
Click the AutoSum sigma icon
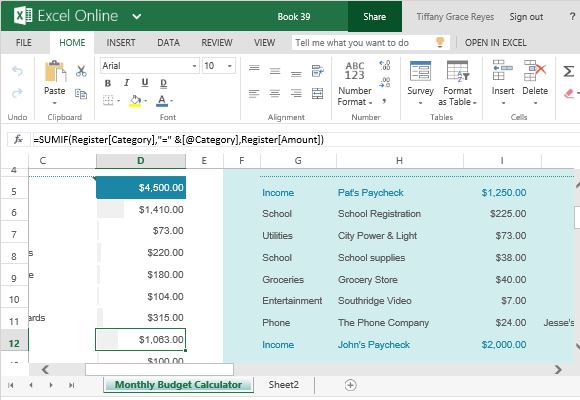click(x=569, y=71)
